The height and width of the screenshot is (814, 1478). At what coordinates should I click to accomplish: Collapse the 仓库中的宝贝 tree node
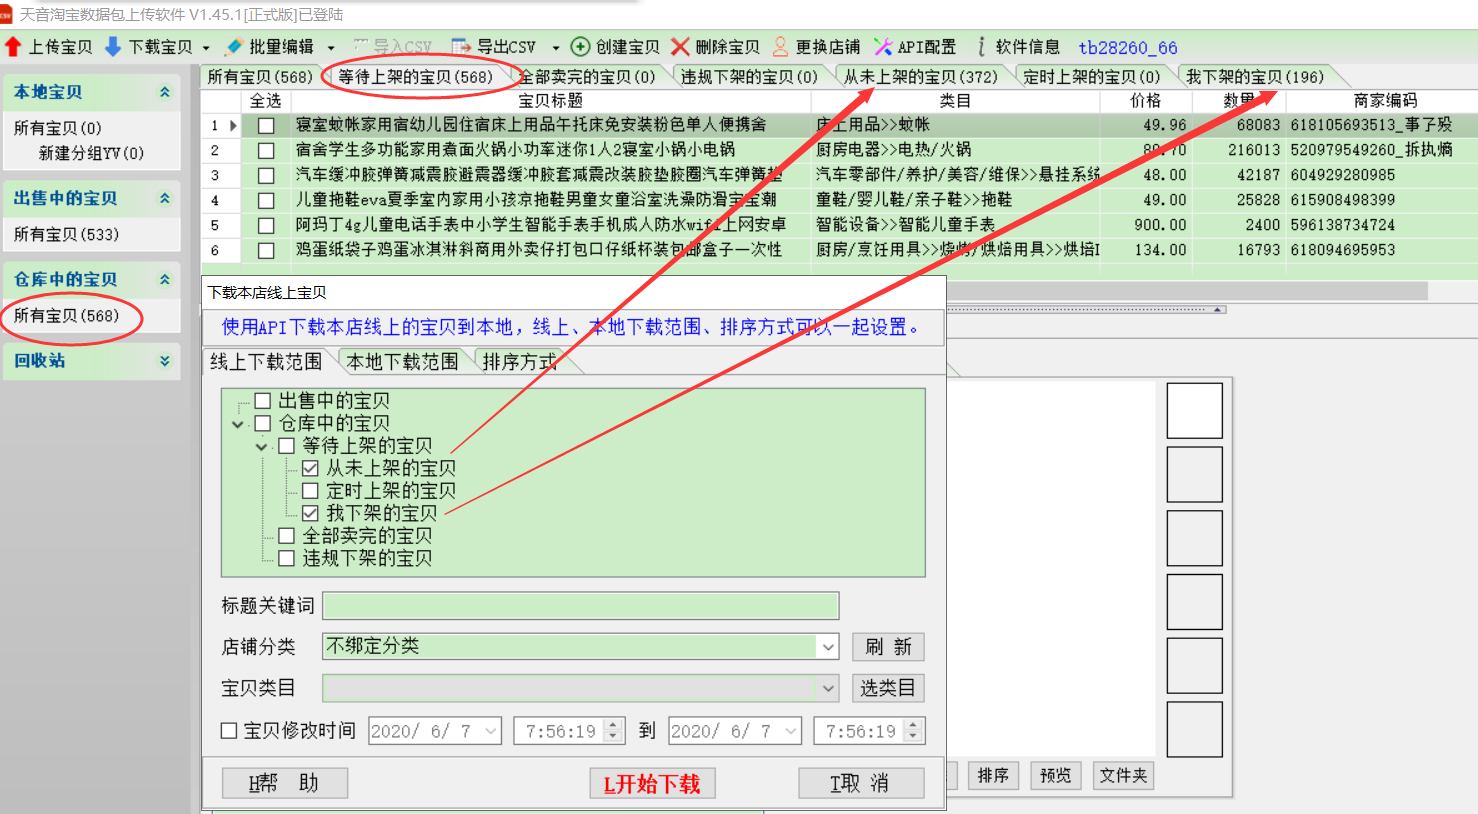click(x=238, y=424)
